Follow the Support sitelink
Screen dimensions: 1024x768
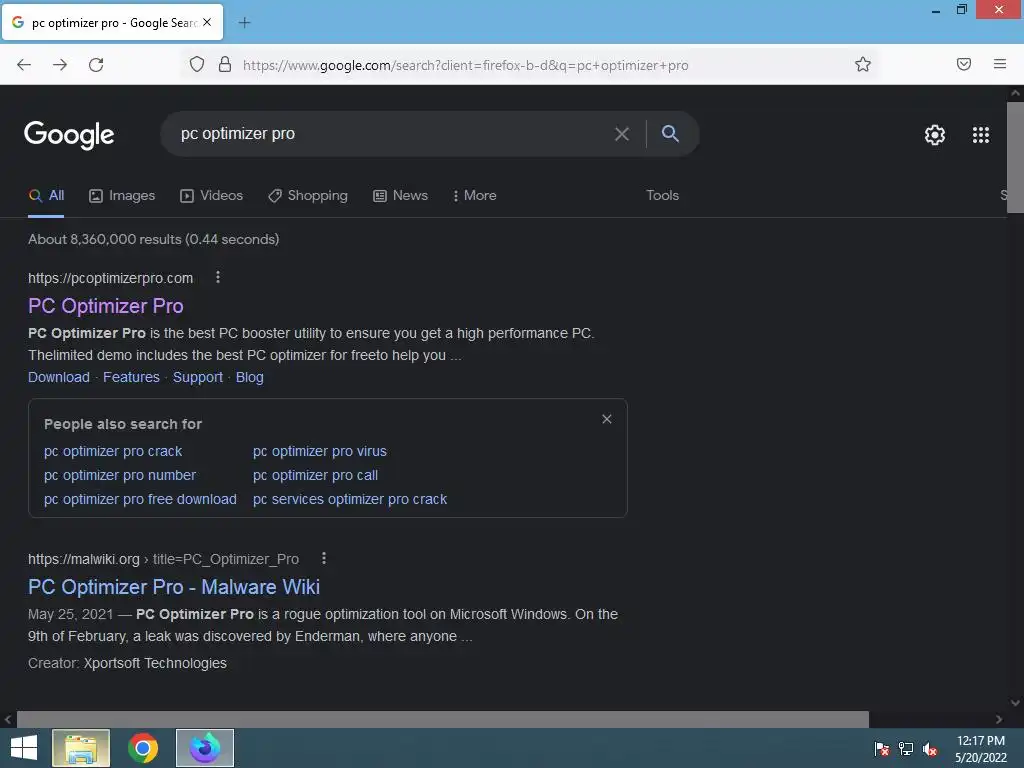tap(198, 377)
